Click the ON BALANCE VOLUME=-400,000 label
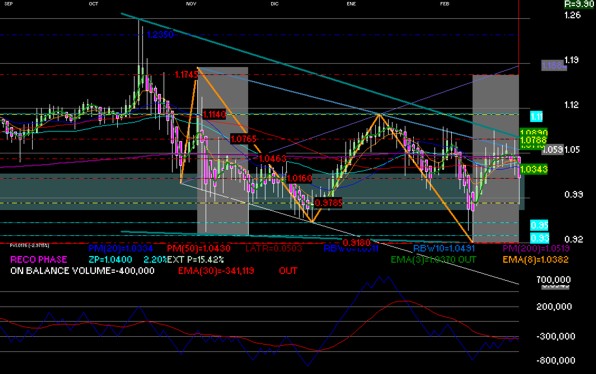The height and width of the screenshot is (374, 596). (x=82, y=271)
